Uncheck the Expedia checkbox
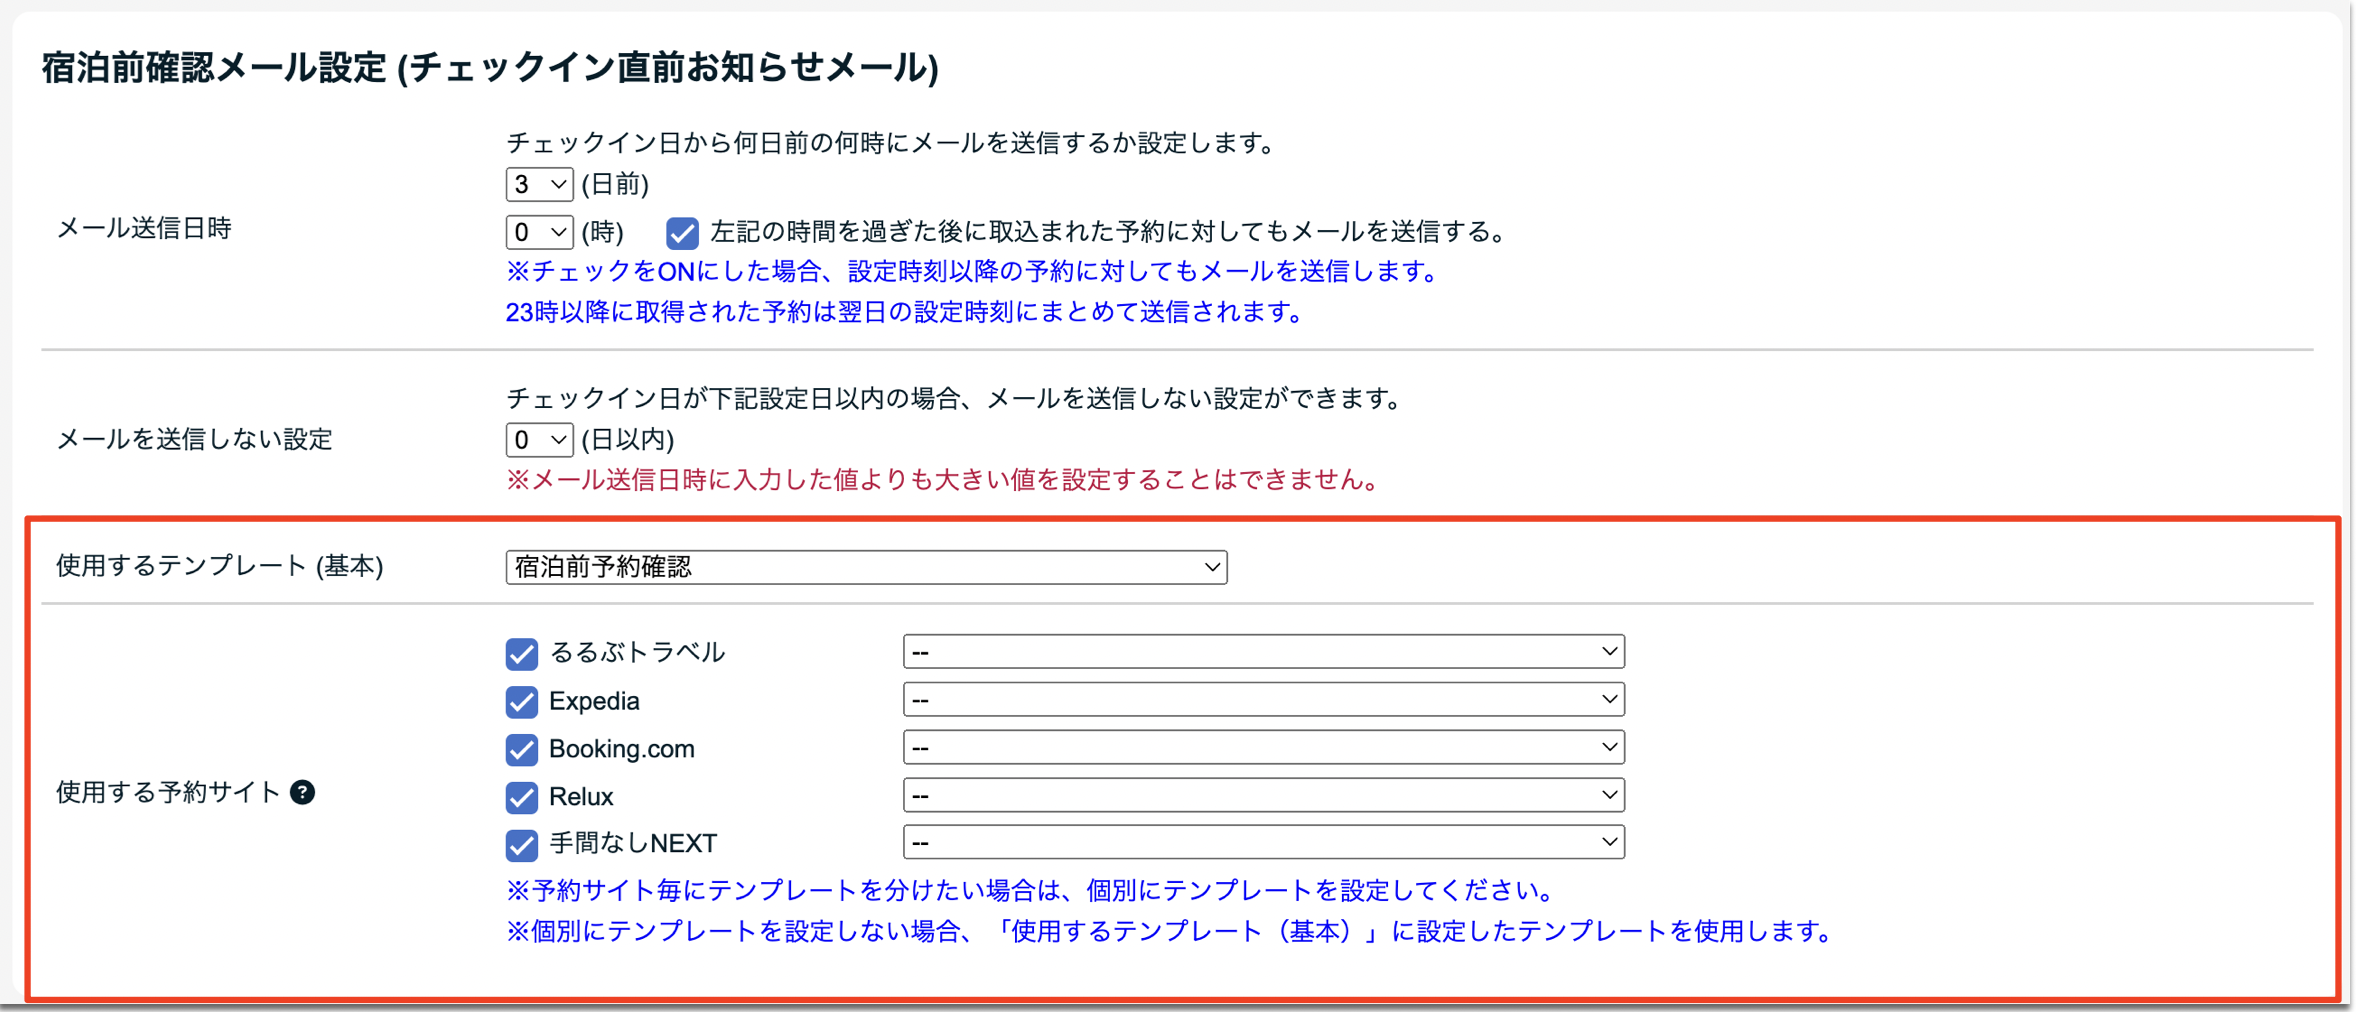 [522, 702]
